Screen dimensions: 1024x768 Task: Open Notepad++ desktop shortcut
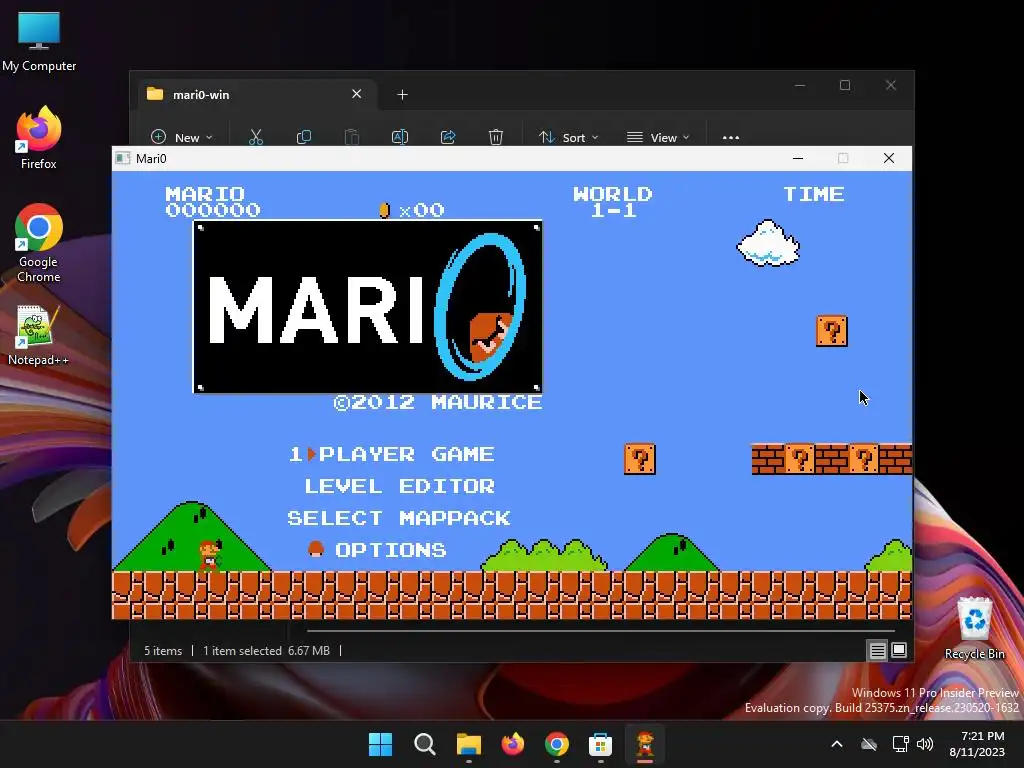pyautogui.click(x=38, y=336)
